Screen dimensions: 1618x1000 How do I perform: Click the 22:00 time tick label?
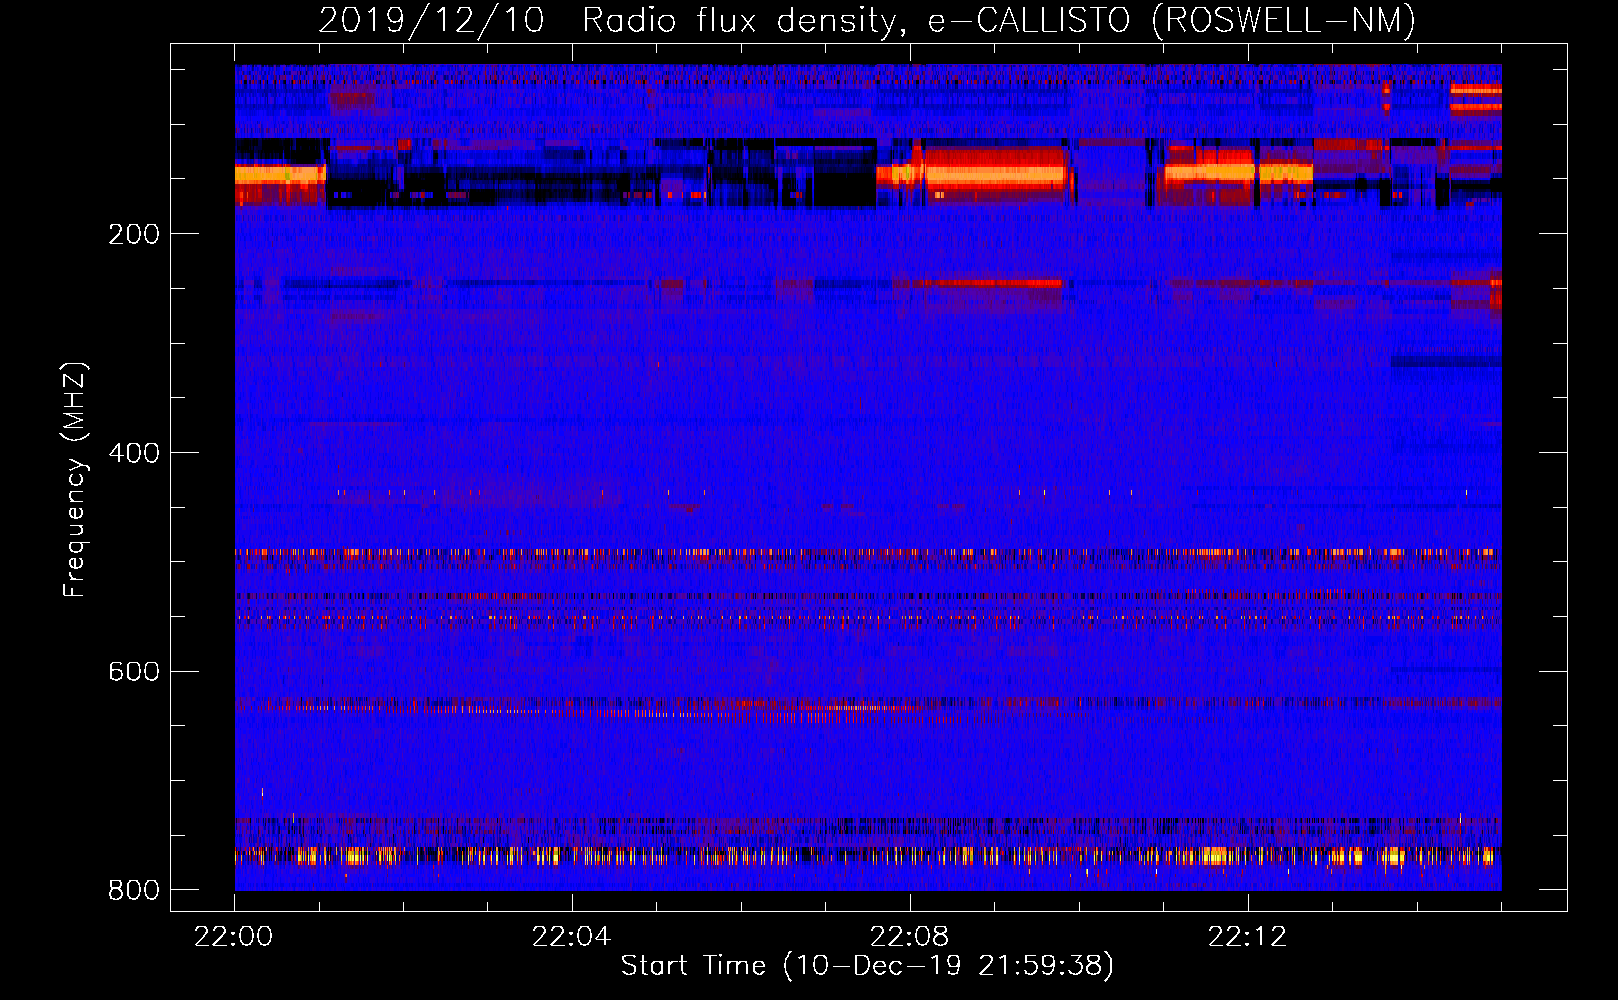234,937
